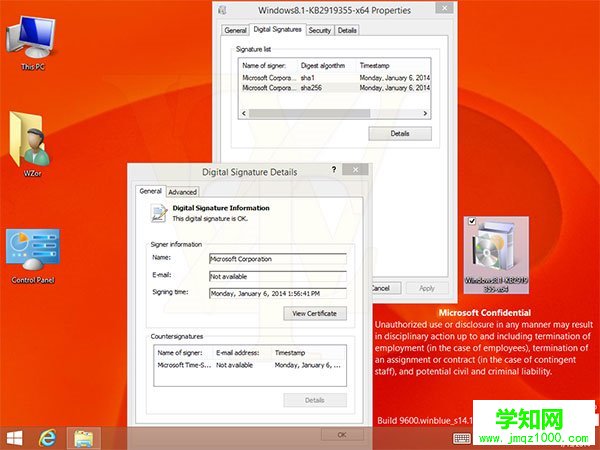The image size is (600, 450).
Task: Close the Digital Signature Details dialog
Action: coord(355,170)
